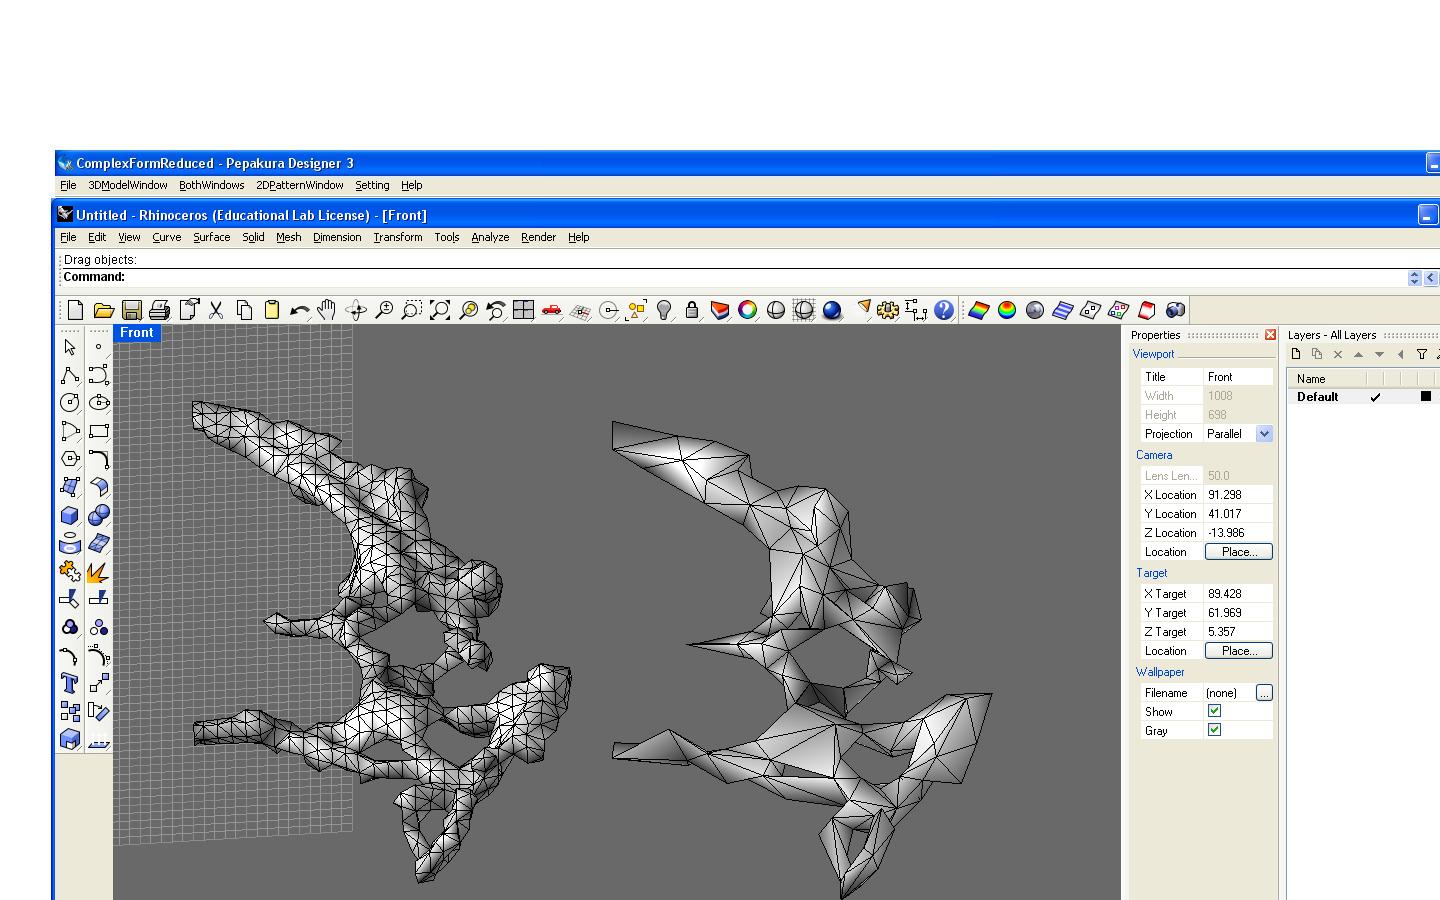Click the Save floppy disk icon

click(x=131, y=310)
